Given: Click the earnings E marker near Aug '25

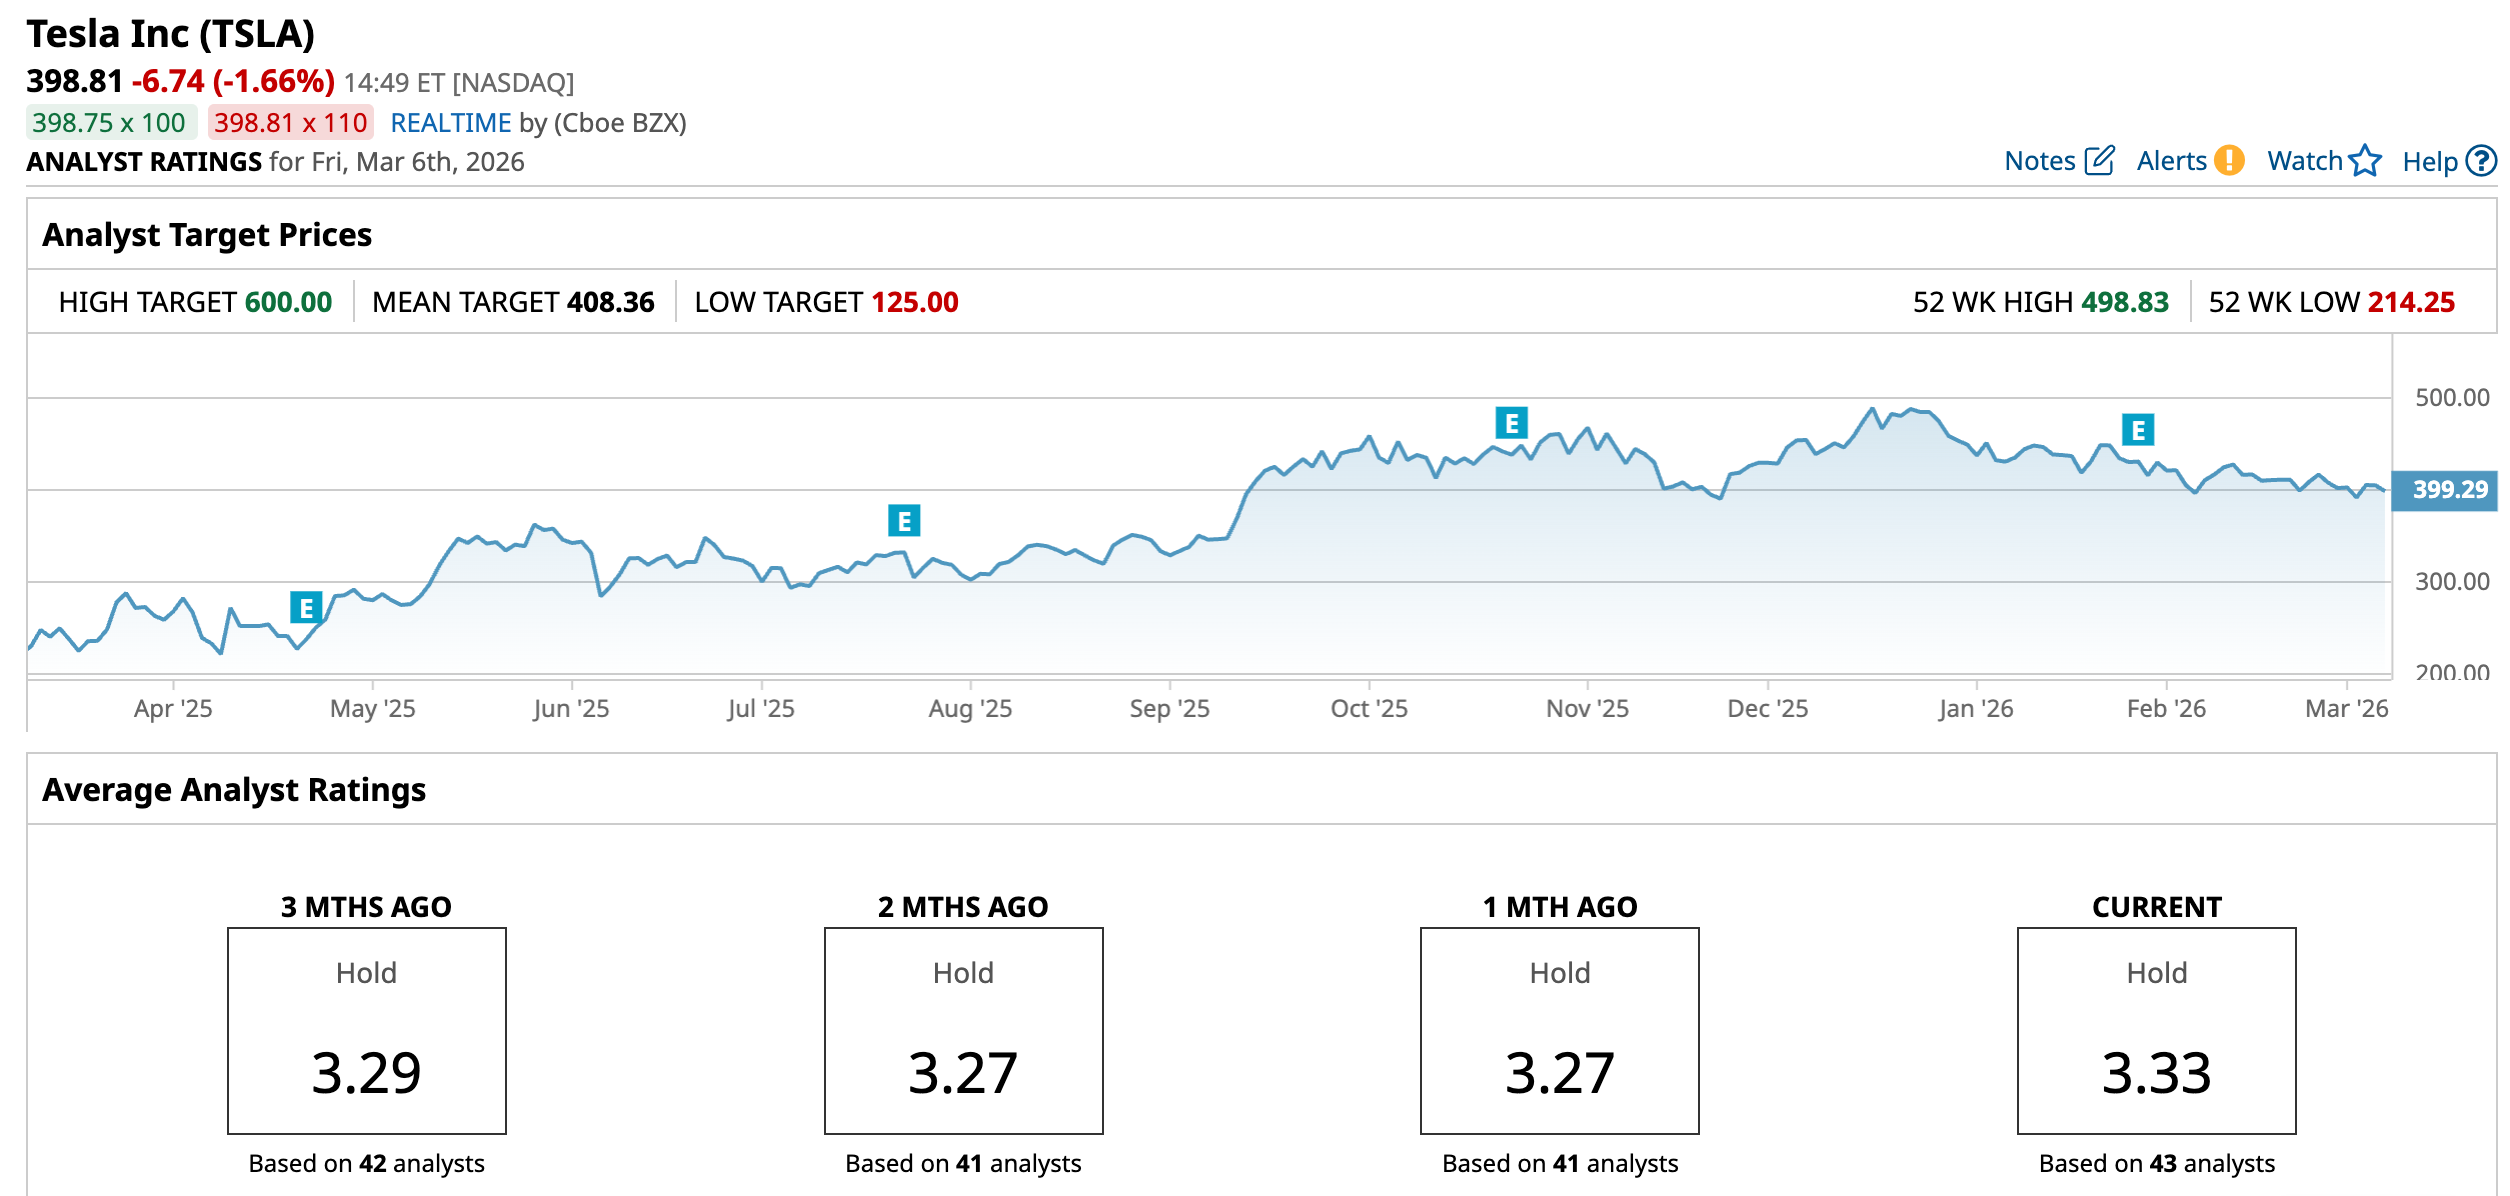Looking at the screenshot, I should tap(904, 520).
